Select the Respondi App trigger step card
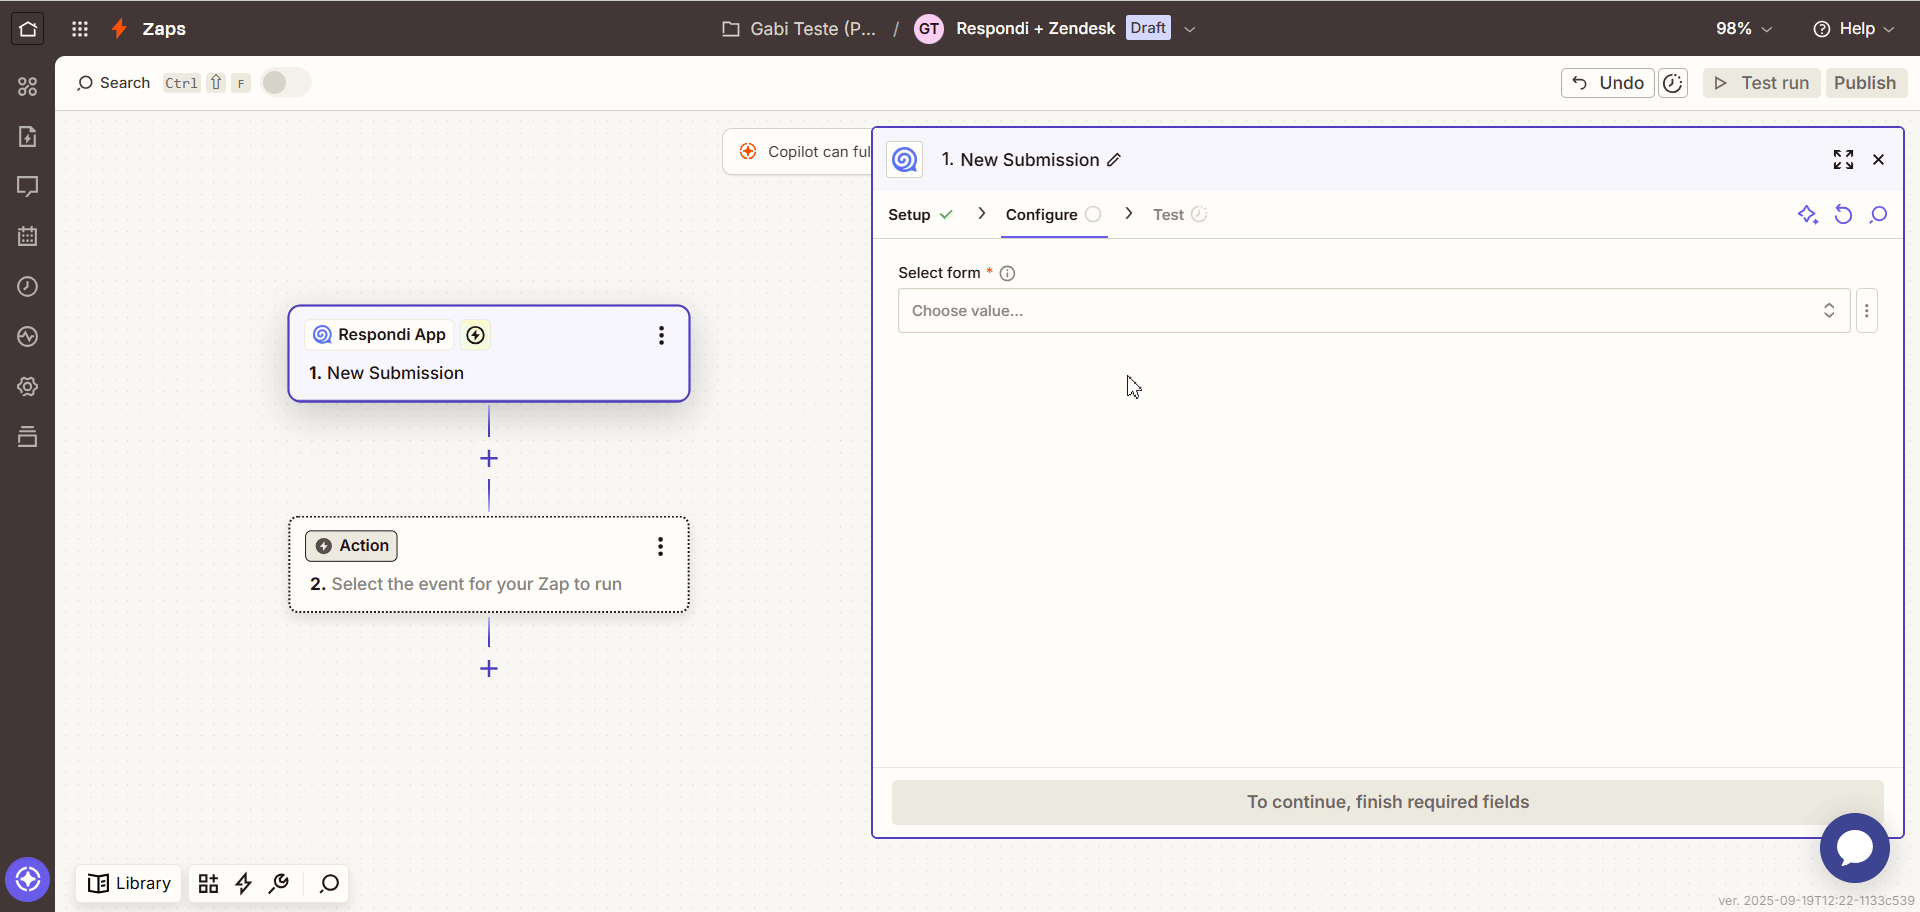Screen dimensions: 1920x912 click(x=489, y=354)
